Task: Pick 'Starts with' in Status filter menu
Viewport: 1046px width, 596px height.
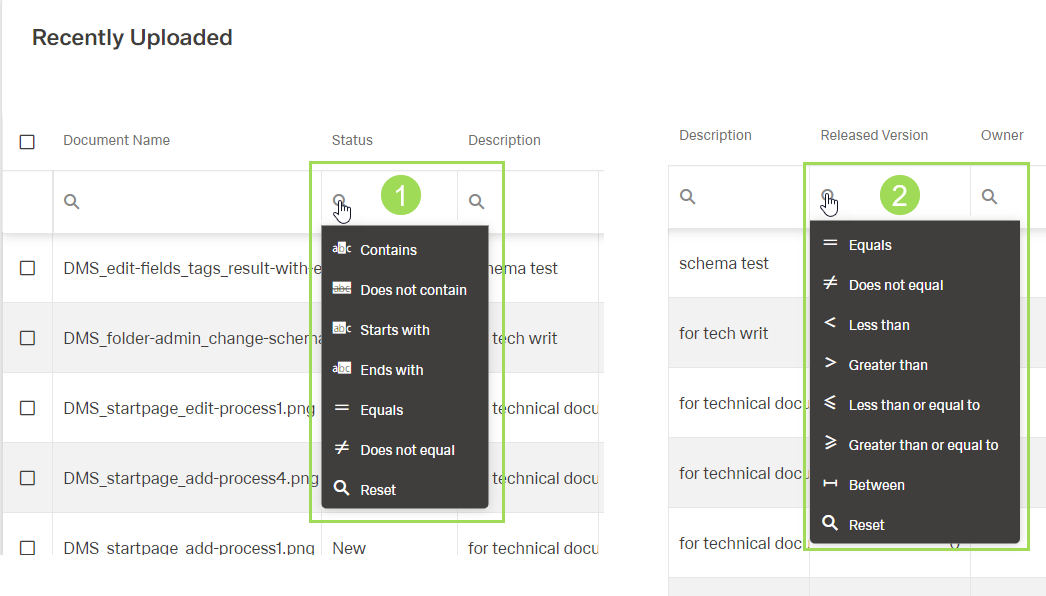Action: tap(394, 330)
